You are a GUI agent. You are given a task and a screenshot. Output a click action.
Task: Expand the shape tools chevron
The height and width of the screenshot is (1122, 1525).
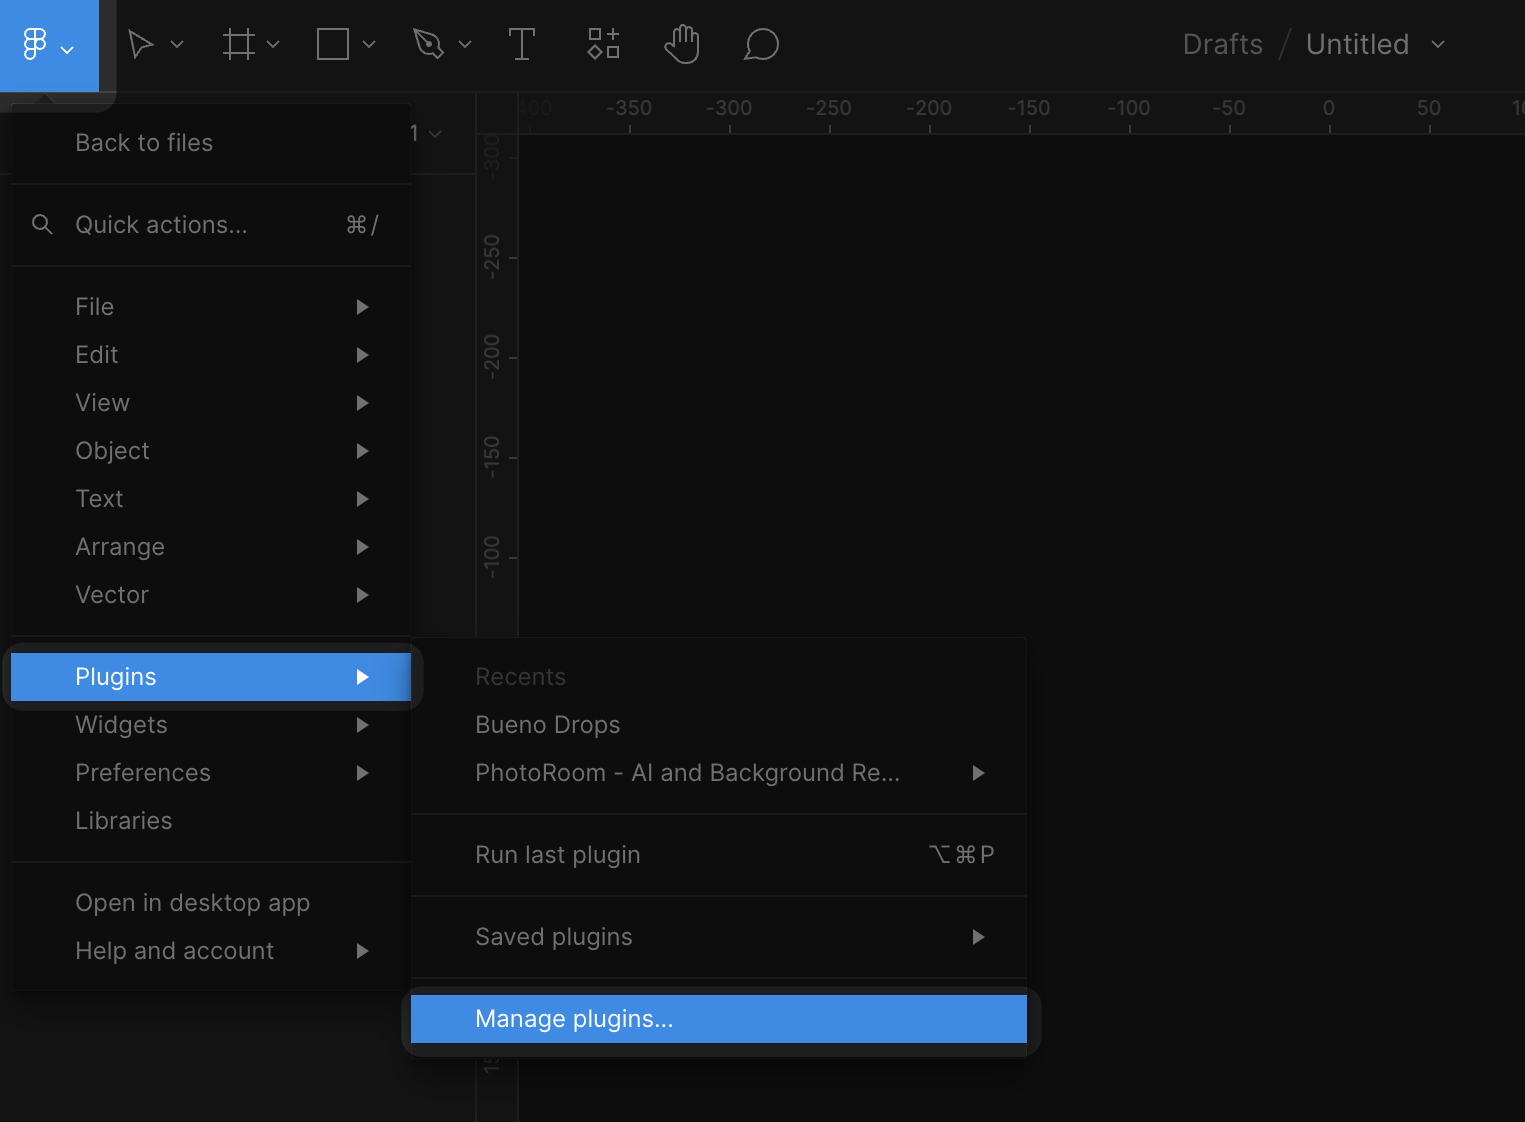369,45
